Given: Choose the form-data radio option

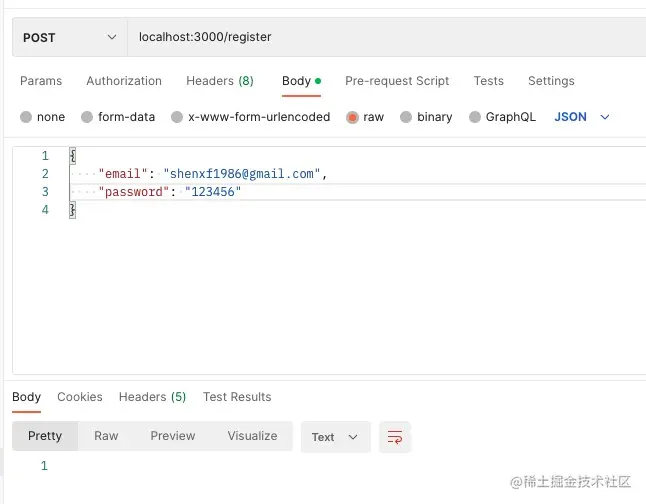Looking at the screenshot, I should point(87,117).
